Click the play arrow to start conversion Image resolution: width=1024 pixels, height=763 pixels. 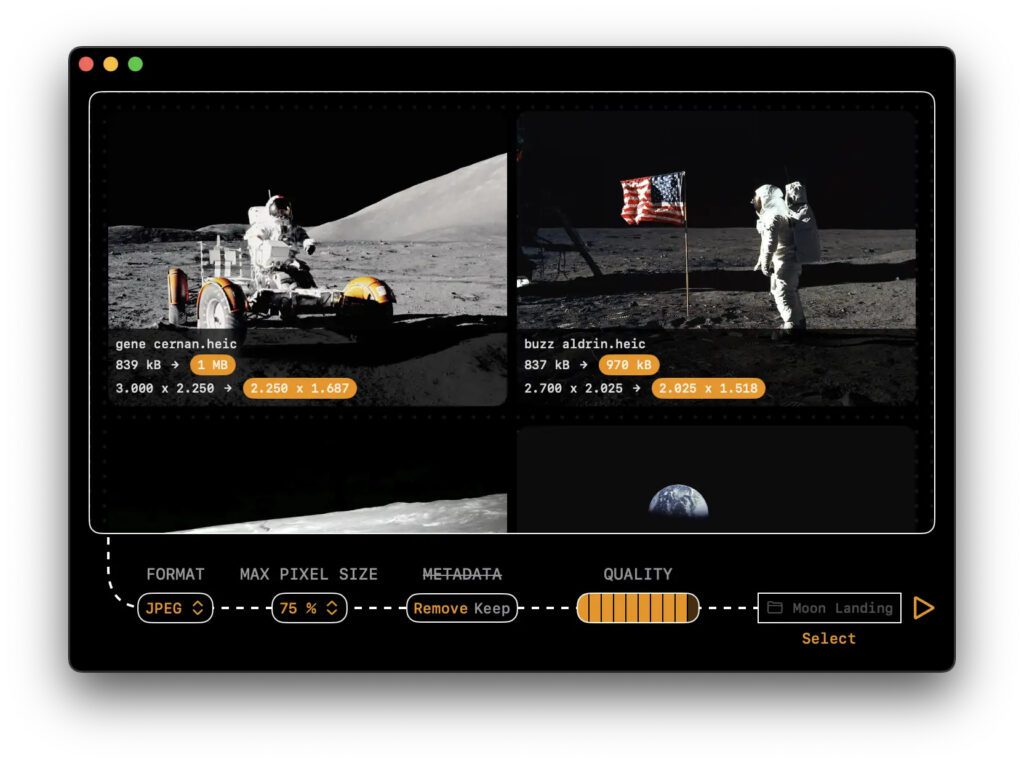click(x=923, y=608)
